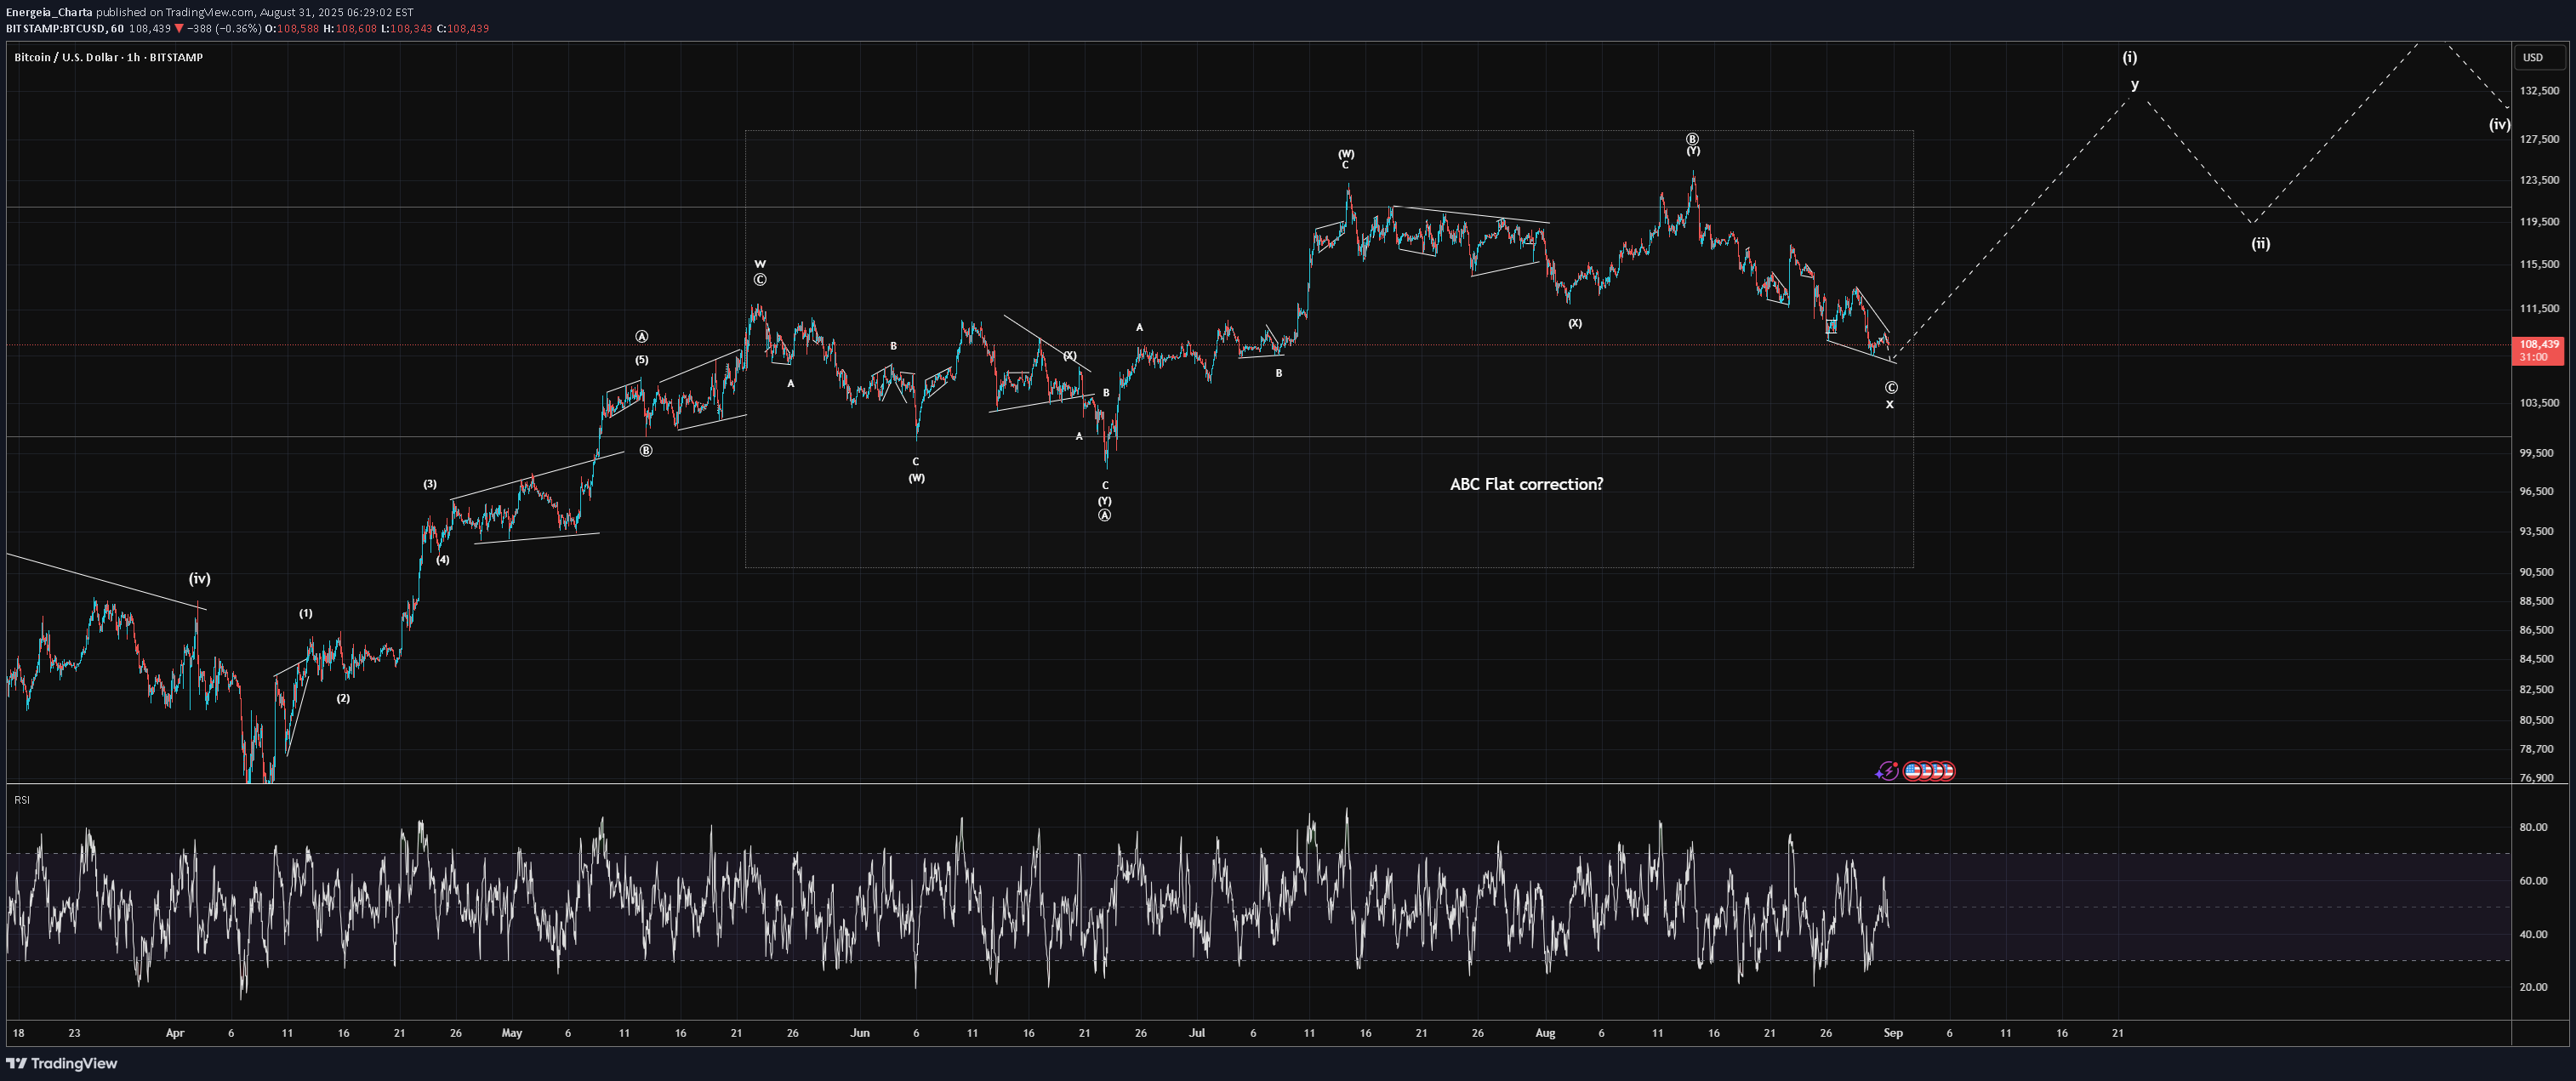2576x1081 pixels.
Task: Select the (4) wave label
Action: [443, 560]
